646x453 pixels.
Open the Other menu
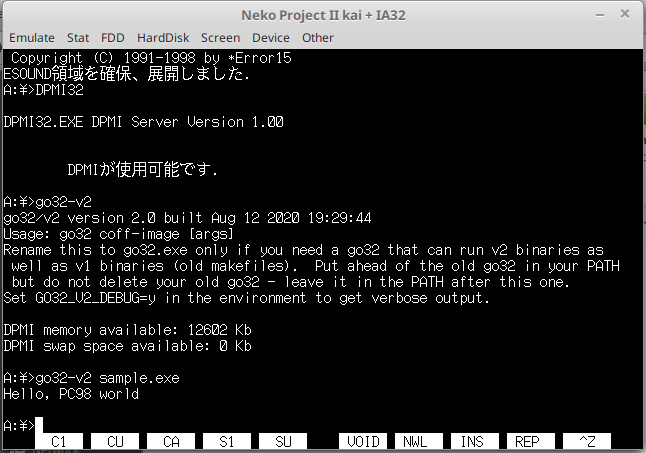(x=318, y=38)
